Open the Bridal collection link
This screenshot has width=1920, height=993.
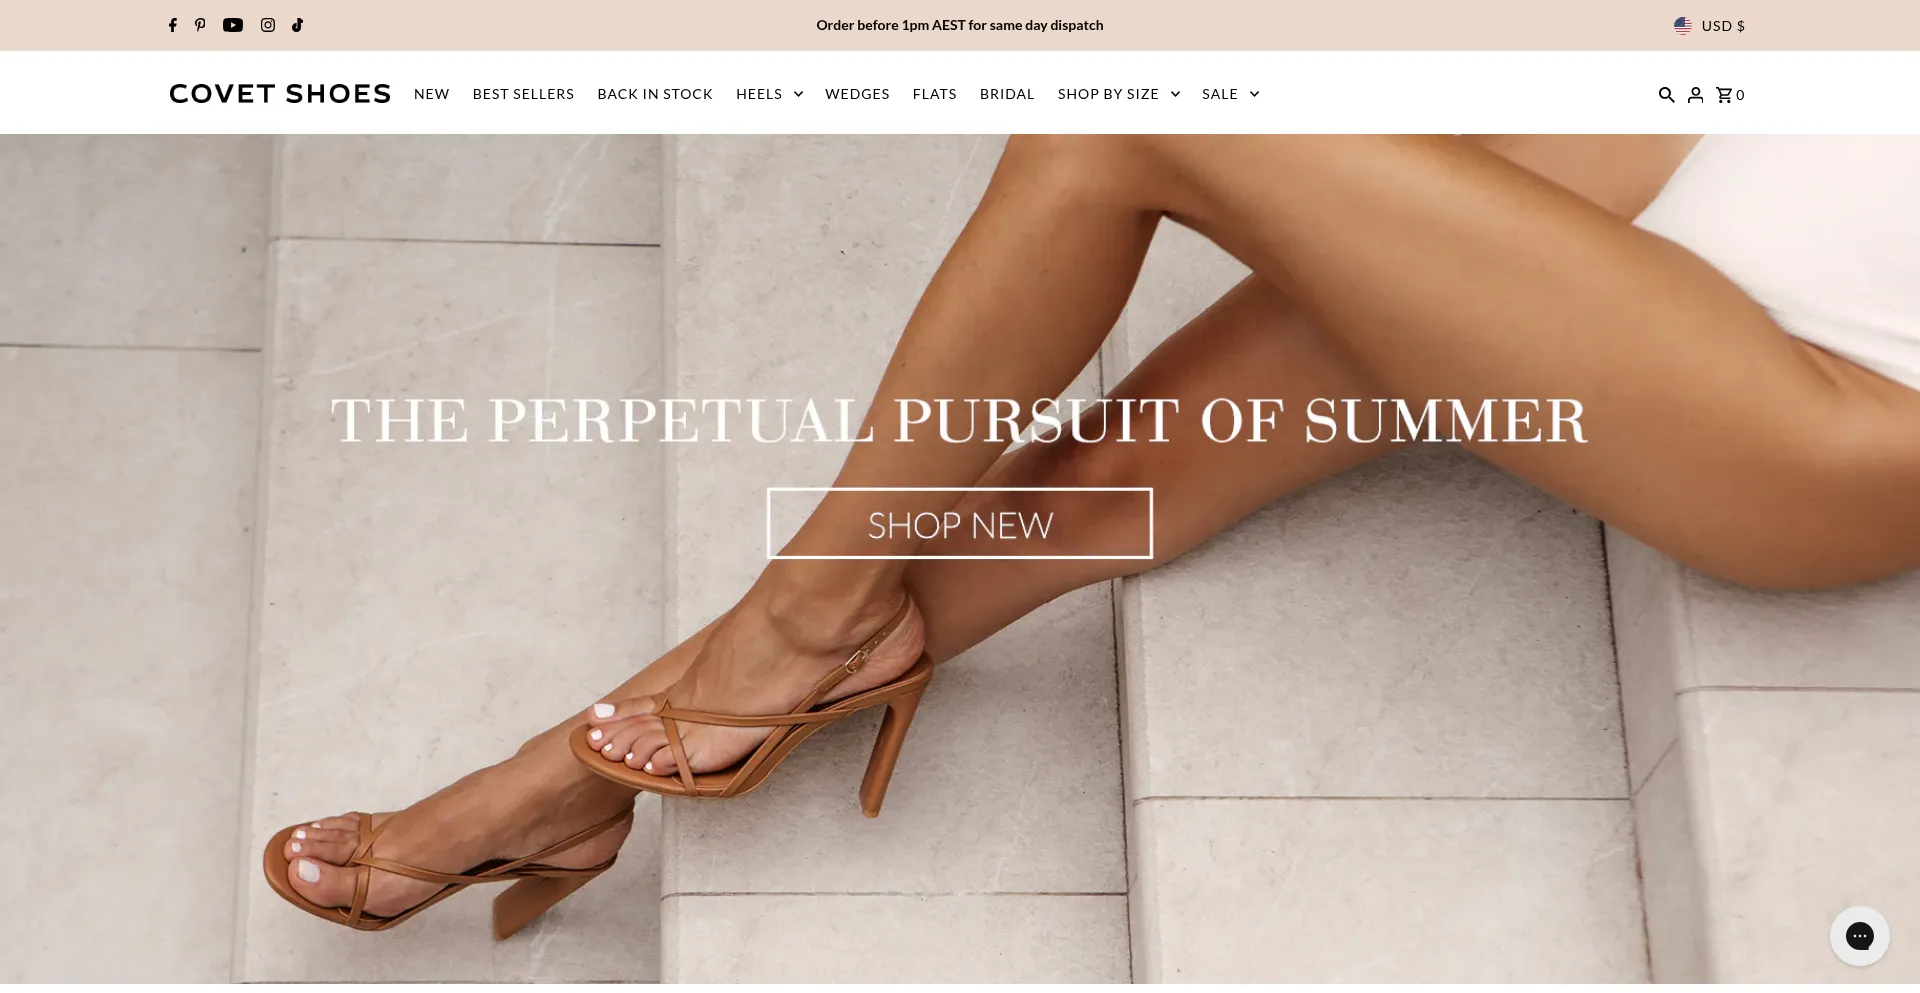click(1007, 94)
